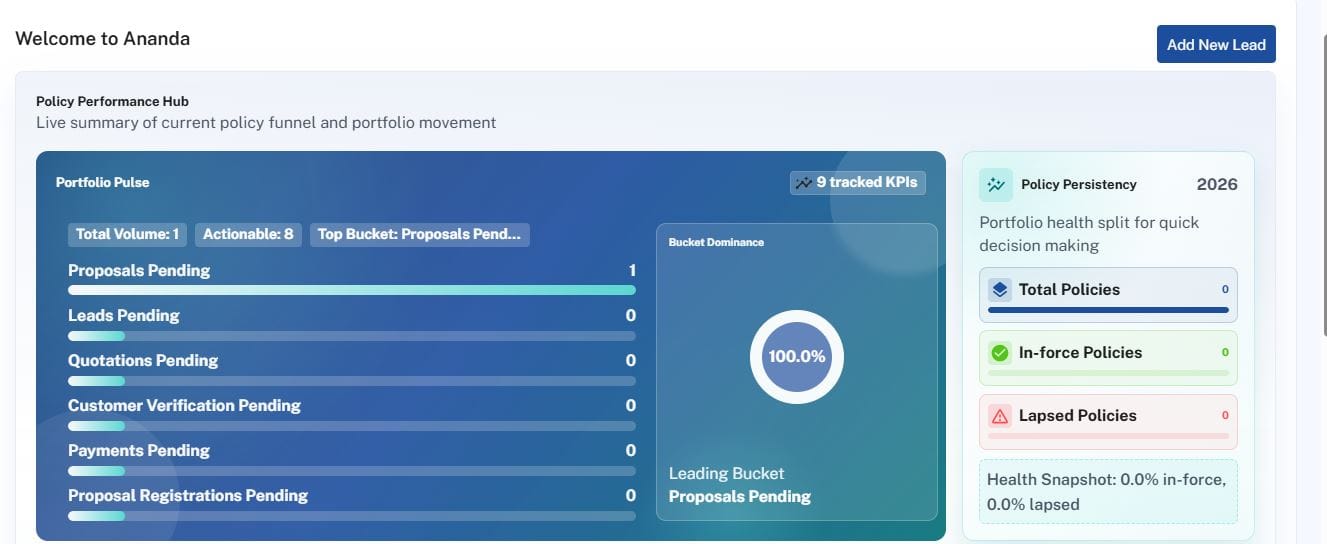Image resolution: width=1327 pixels, height=544 pixels.
Task: Click the Payments Pending progress bar
Action: pyautogui.click(x=351, y=471)
